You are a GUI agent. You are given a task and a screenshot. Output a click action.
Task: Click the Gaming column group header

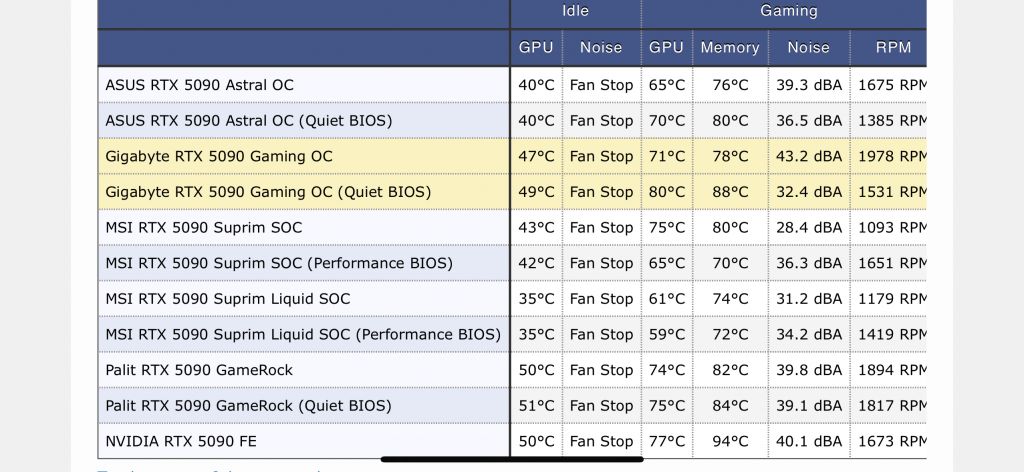[x=788, y=11]
